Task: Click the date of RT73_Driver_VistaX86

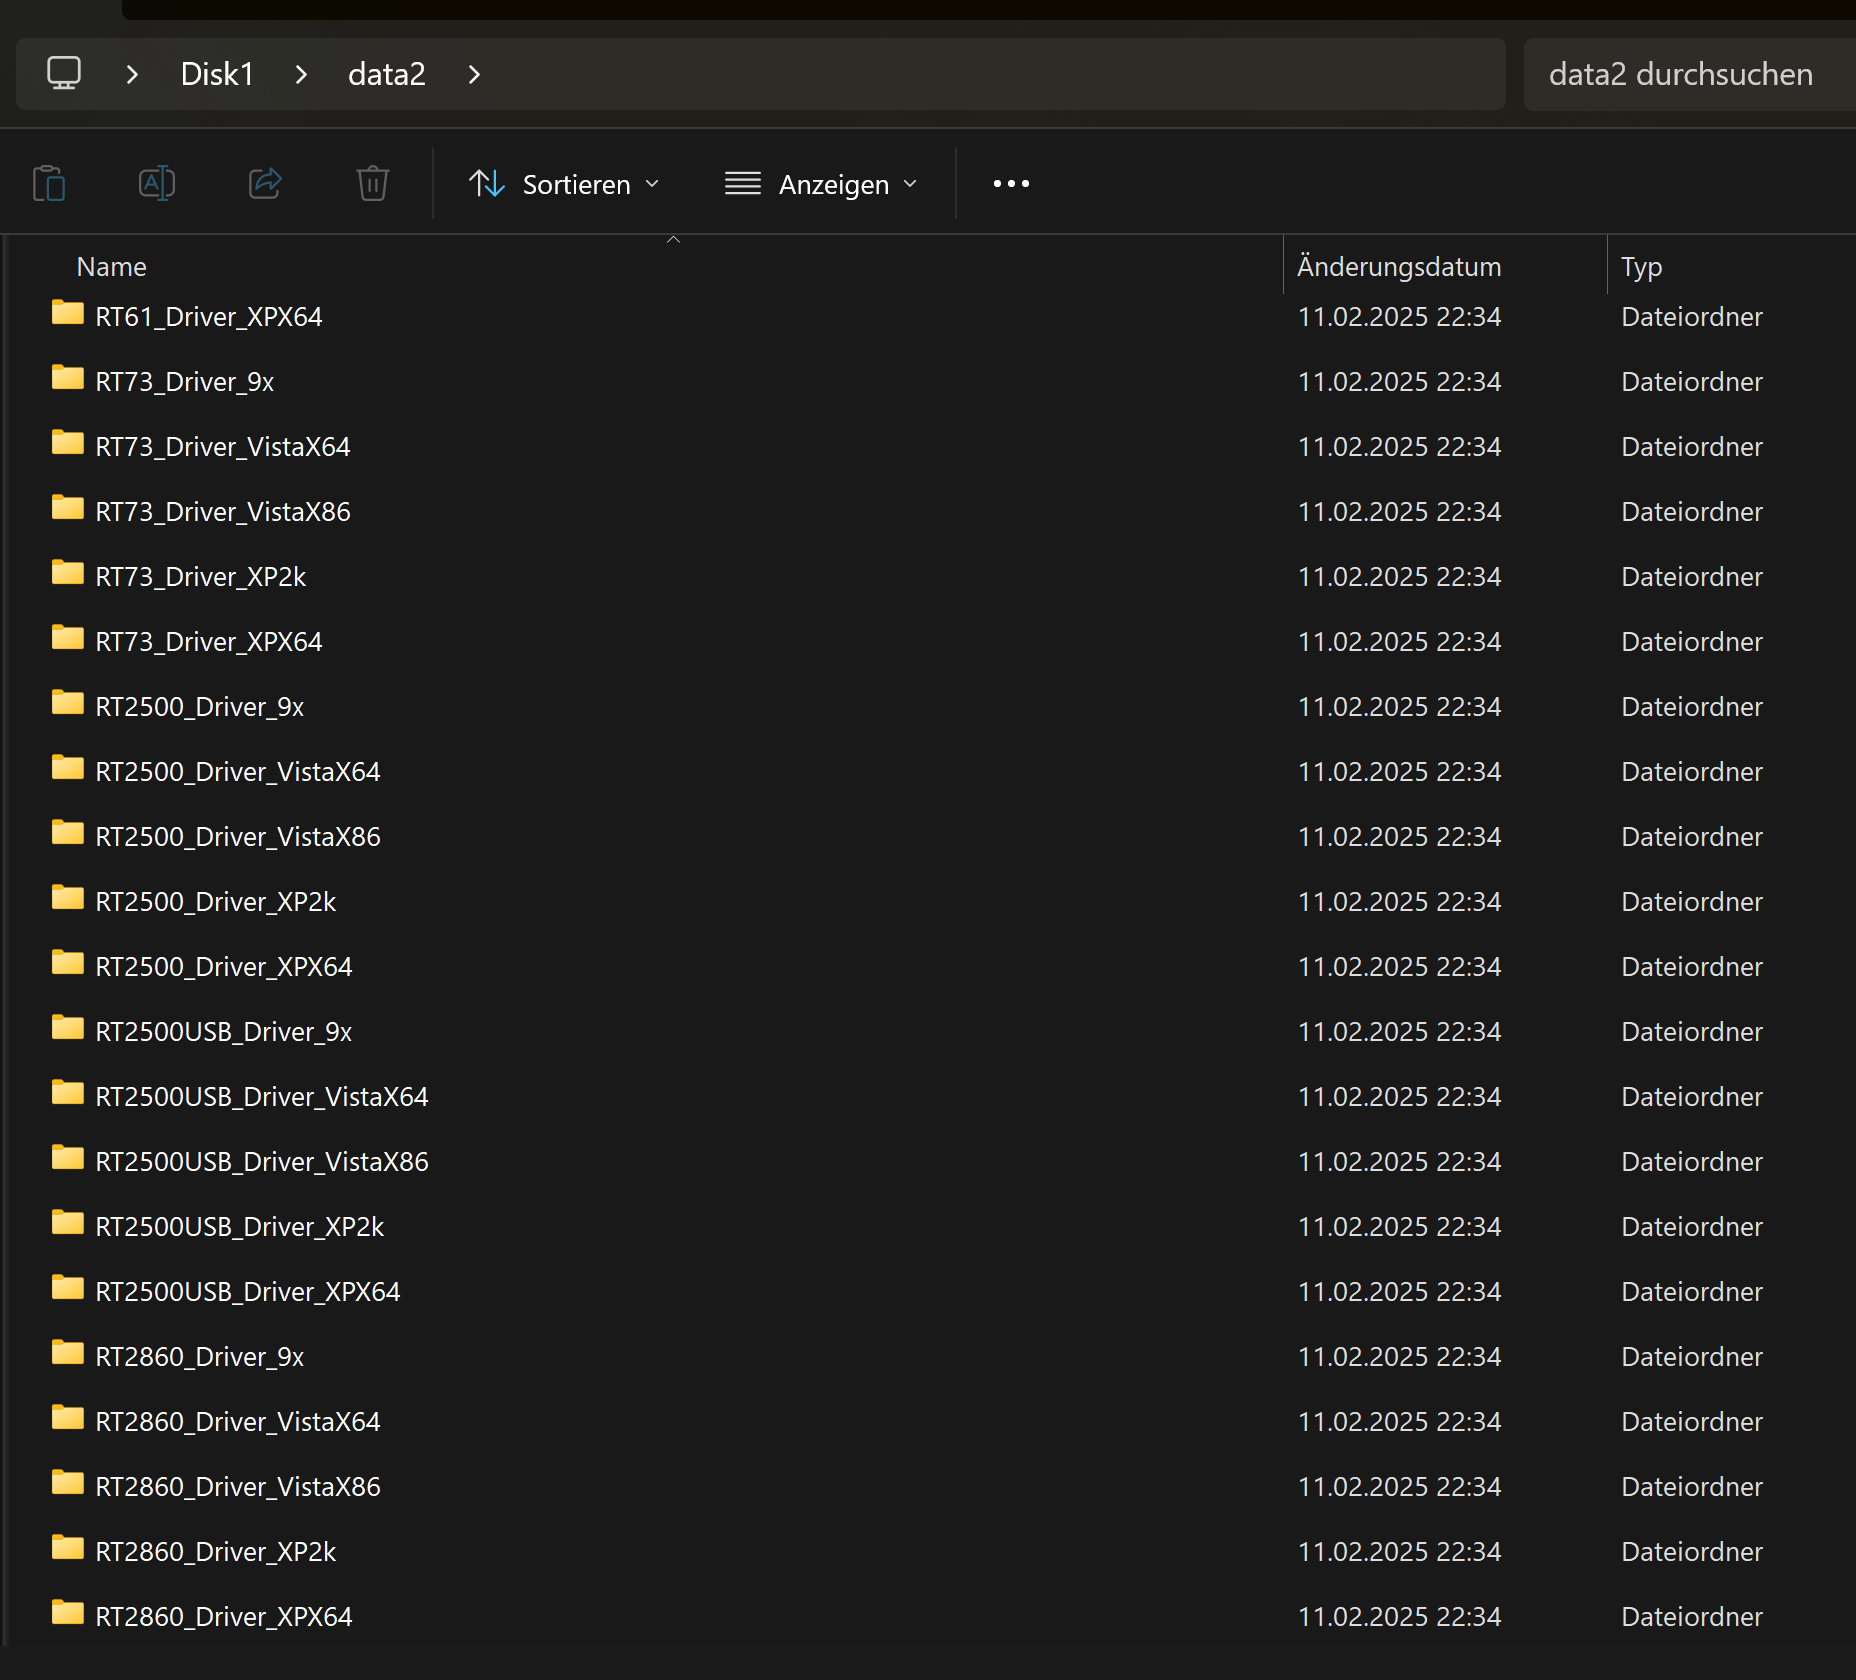Action: [x=1400, y=512]
